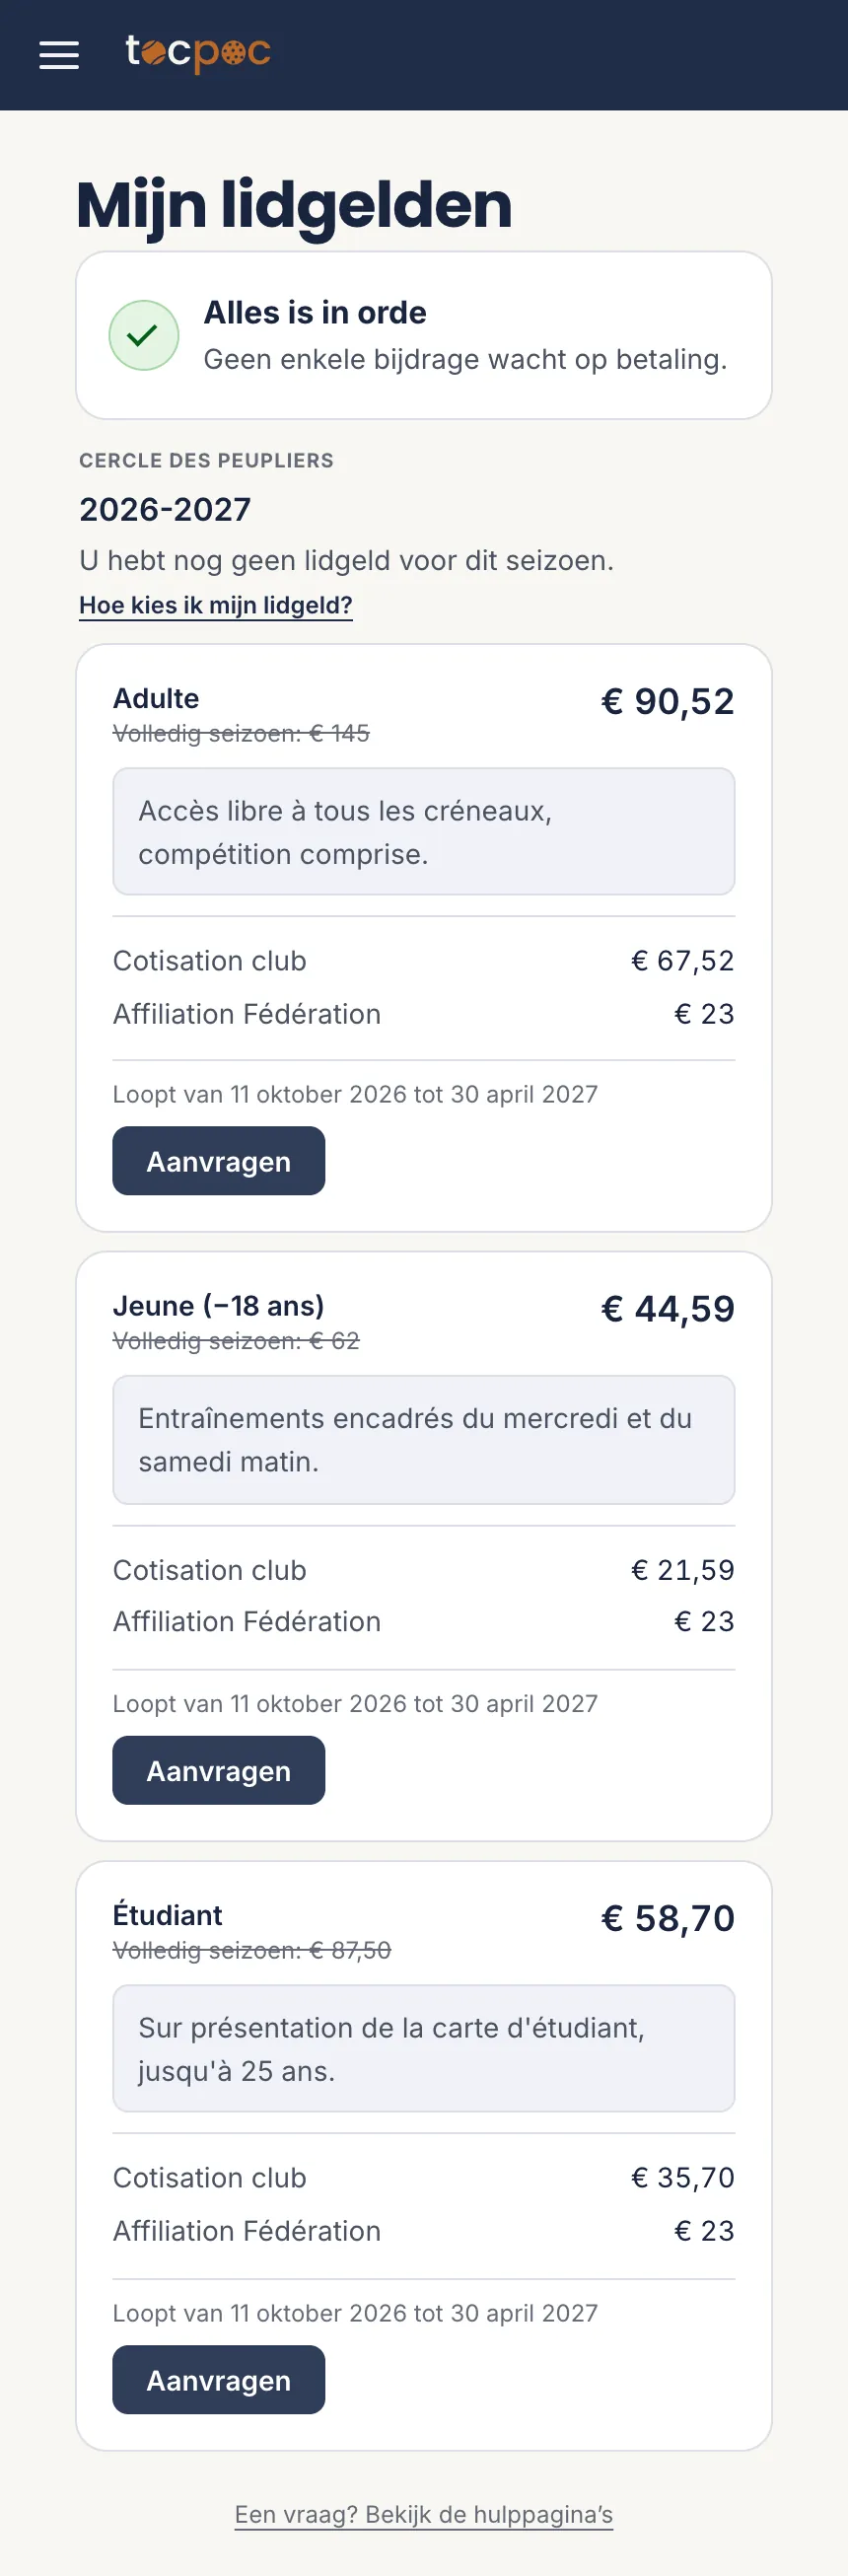Click the tocpoc logo
848x2576 pixels.
(198, 52)
